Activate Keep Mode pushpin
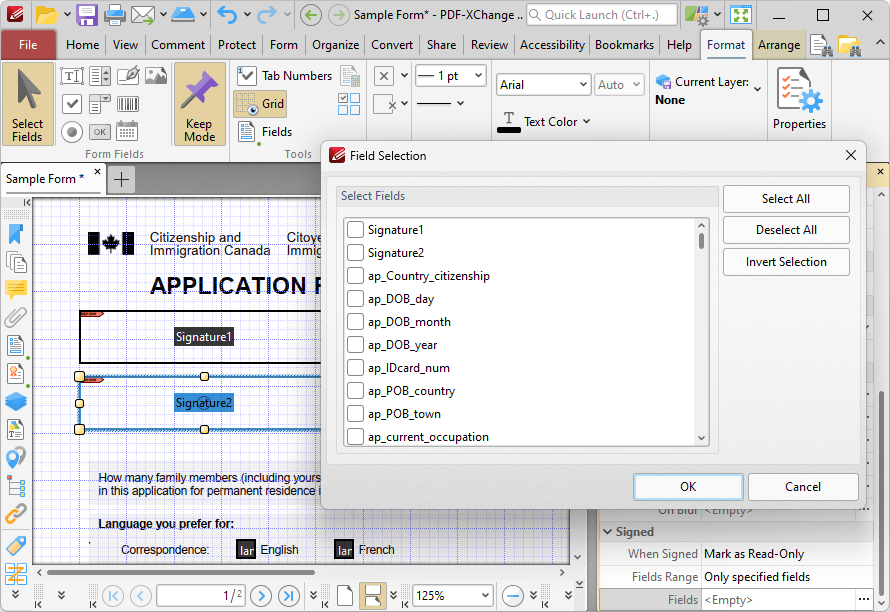 coord(200,104)
